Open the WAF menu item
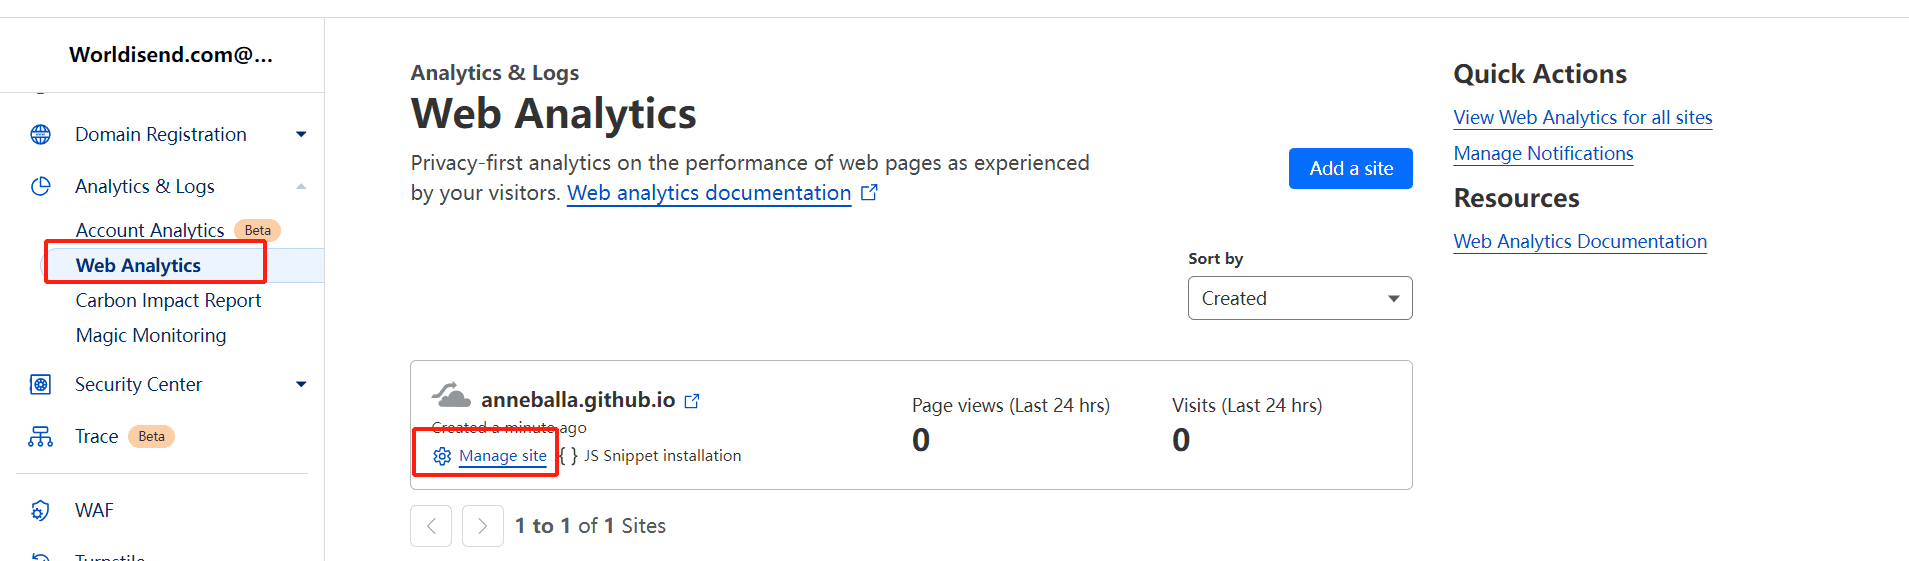Image resolution: width=1909 pixels, height=561 pixels. tap(94, 511)
